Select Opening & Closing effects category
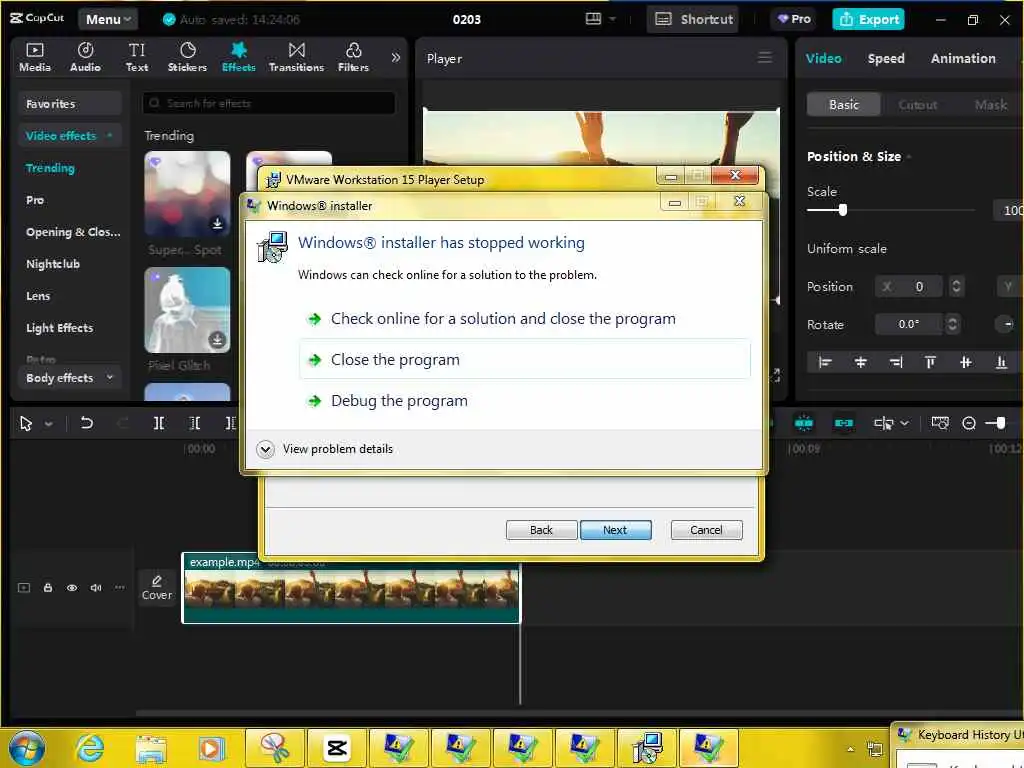1024x768 pixels. (73, 232)
